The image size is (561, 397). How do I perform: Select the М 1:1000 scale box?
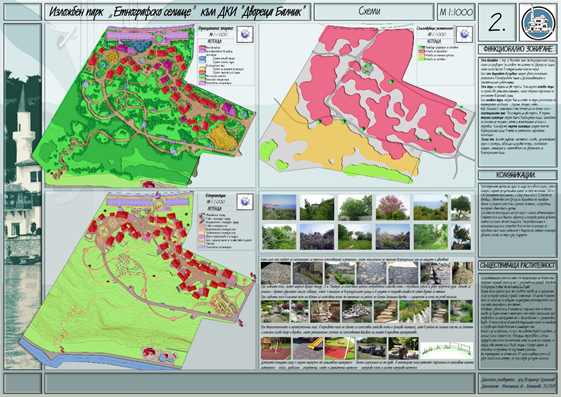point(456,12)
